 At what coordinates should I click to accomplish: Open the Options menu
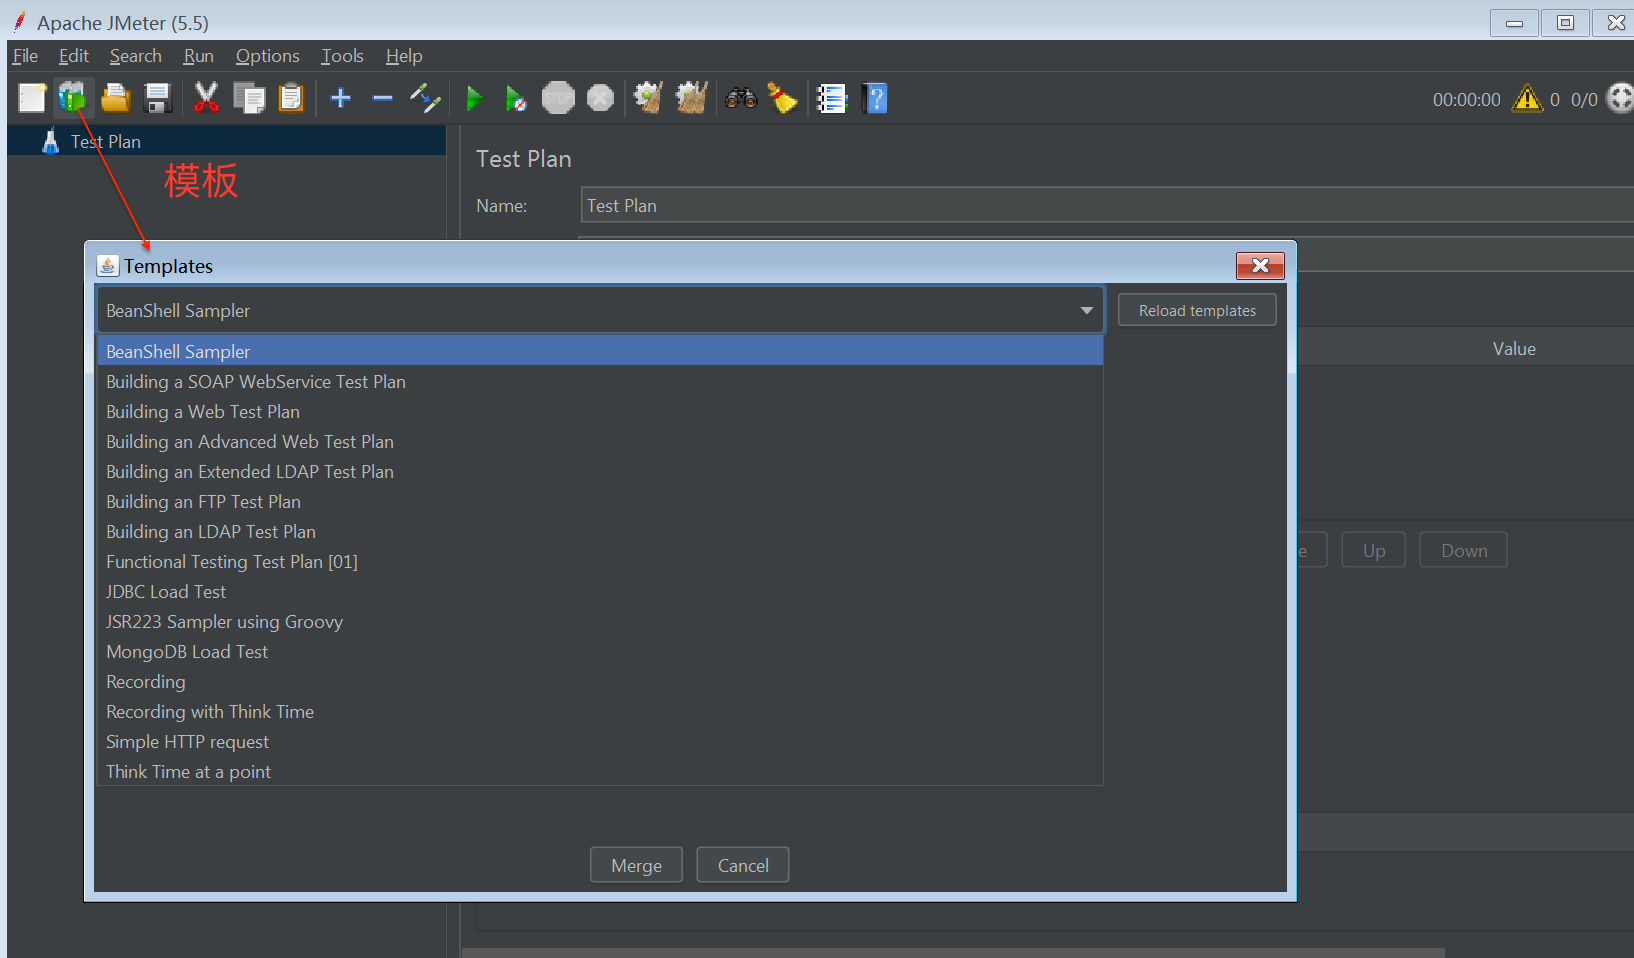(267, 56)
